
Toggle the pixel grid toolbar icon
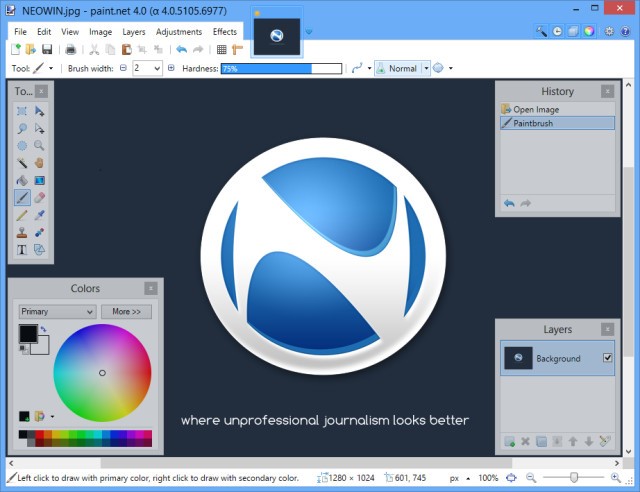(222, 49)
